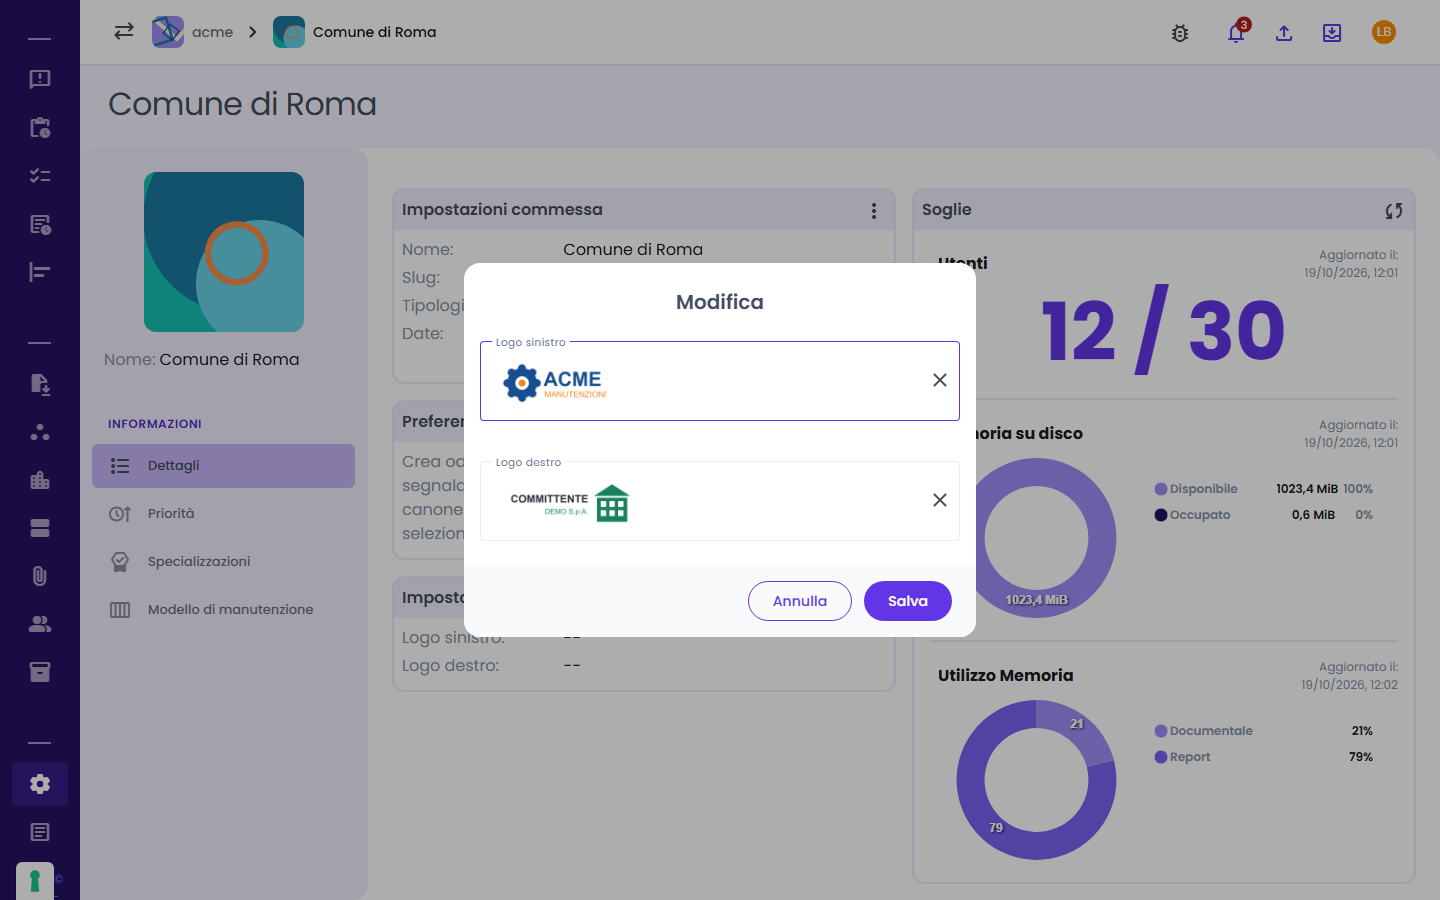Open the settings gear sidebar icon

[x=40, y=784]
